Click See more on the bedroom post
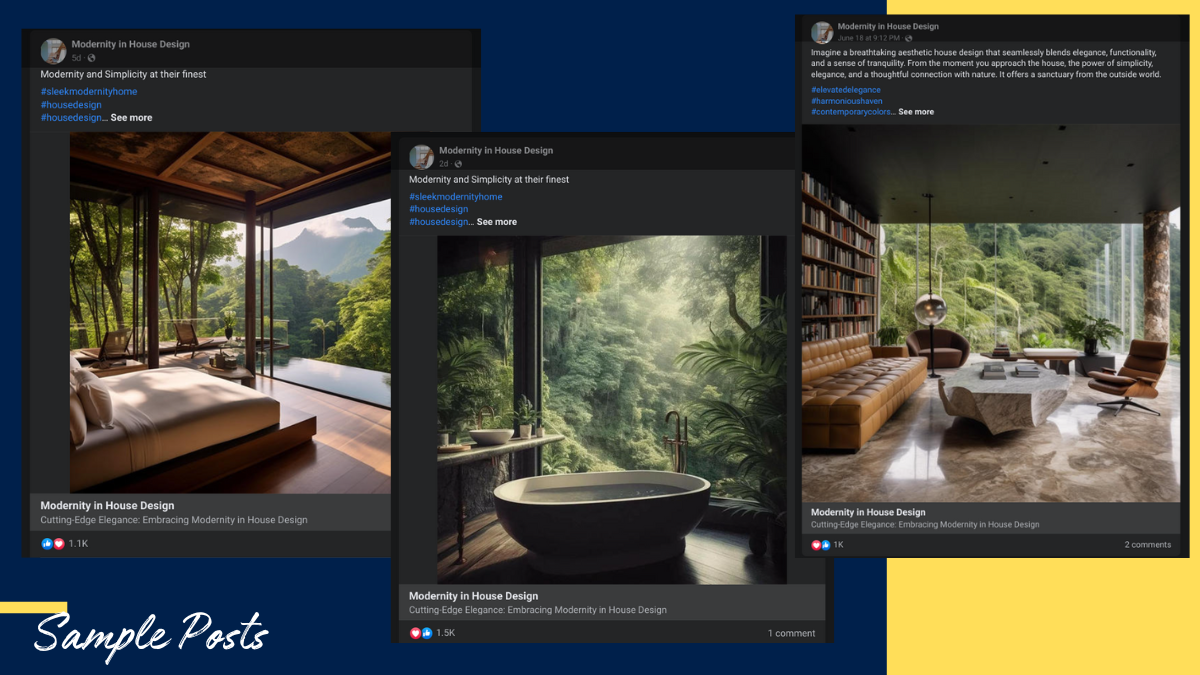This screenshot has height=675, width=1200. coord(131,118)
